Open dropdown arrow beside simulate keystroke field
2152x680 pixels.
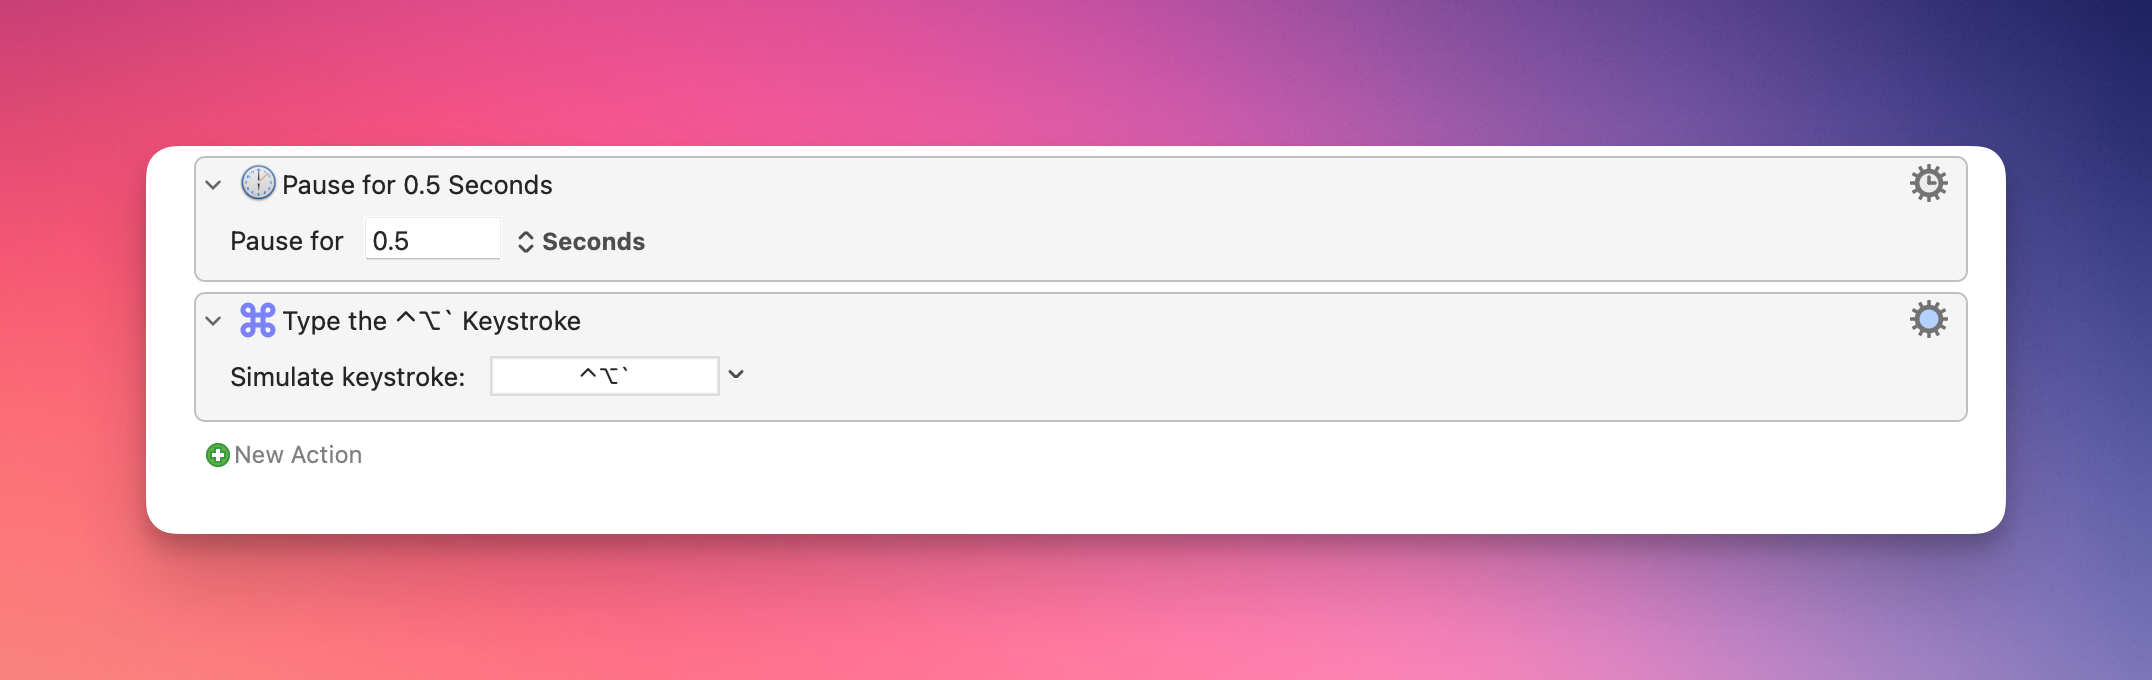pyautogui.click(x=736, y=375)
